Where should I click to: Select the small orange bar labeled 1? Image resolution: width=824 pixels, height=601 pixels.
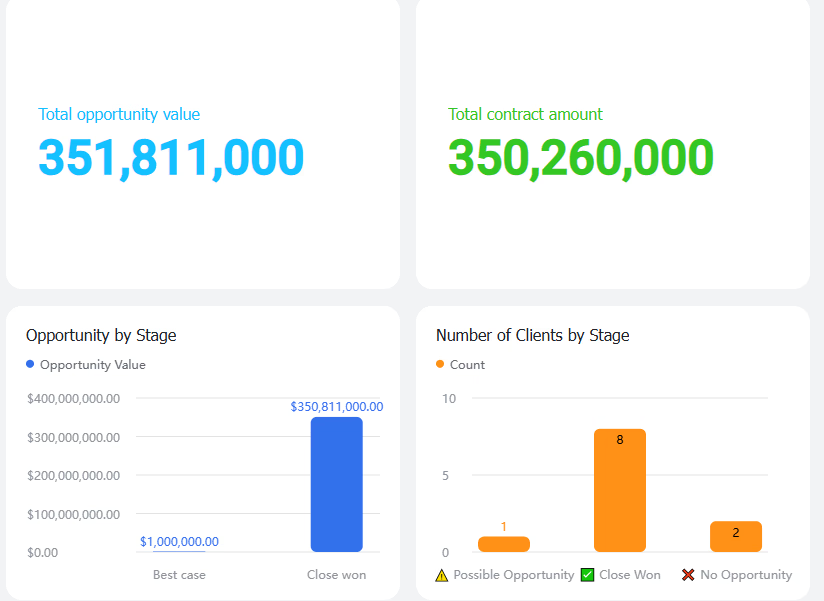click(503, 544)
